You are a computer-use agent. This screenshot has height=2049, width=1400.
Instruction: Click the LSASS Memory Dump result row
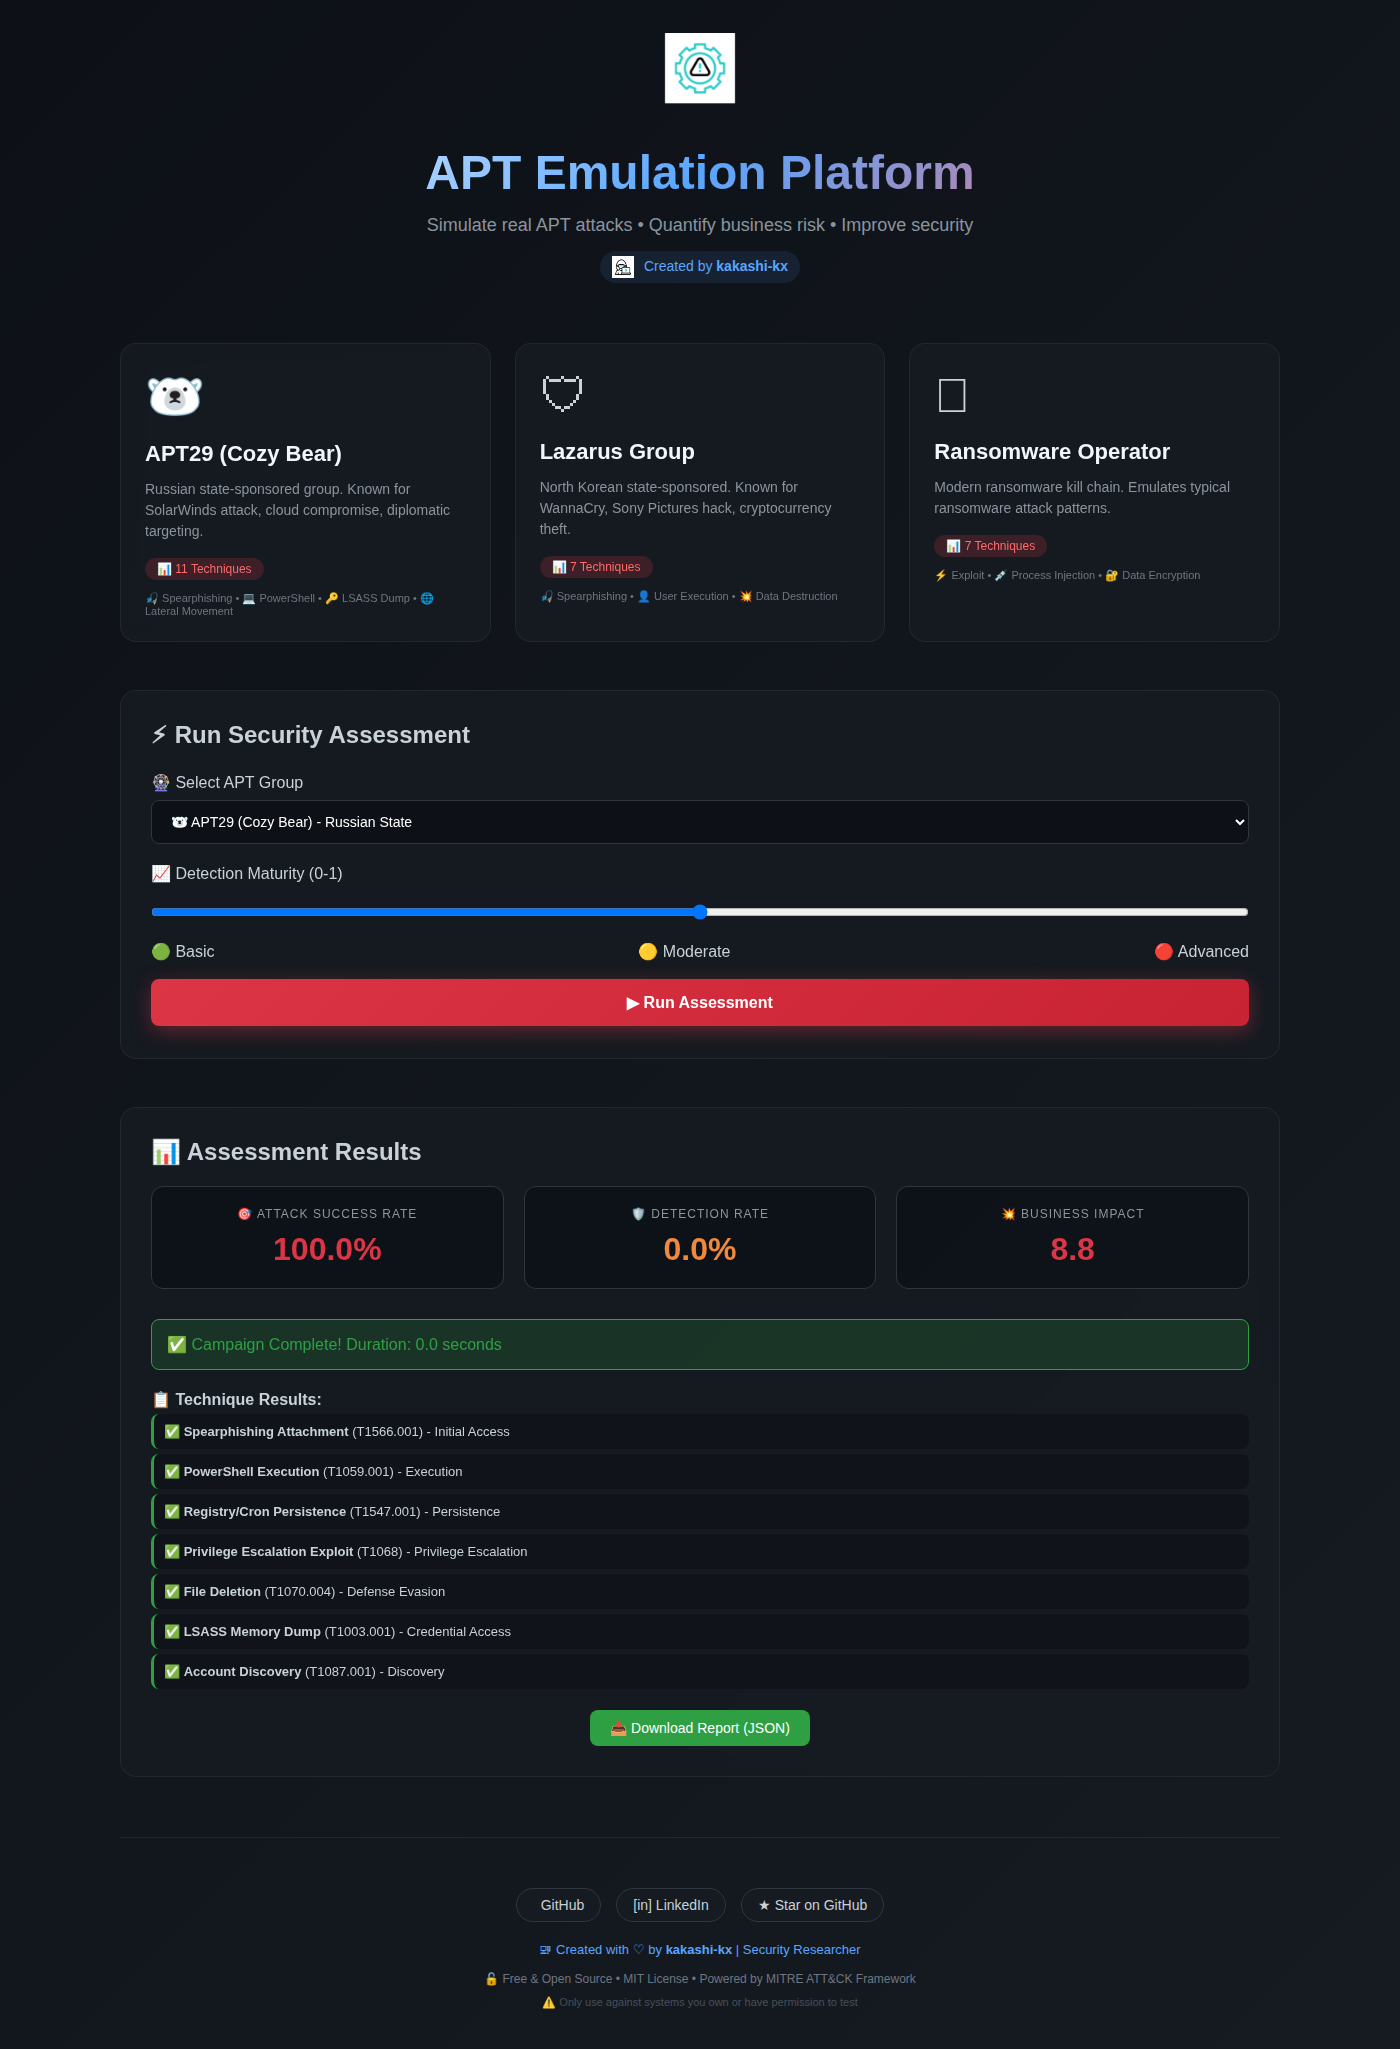pyautogui.click(x=700, y=1632)
